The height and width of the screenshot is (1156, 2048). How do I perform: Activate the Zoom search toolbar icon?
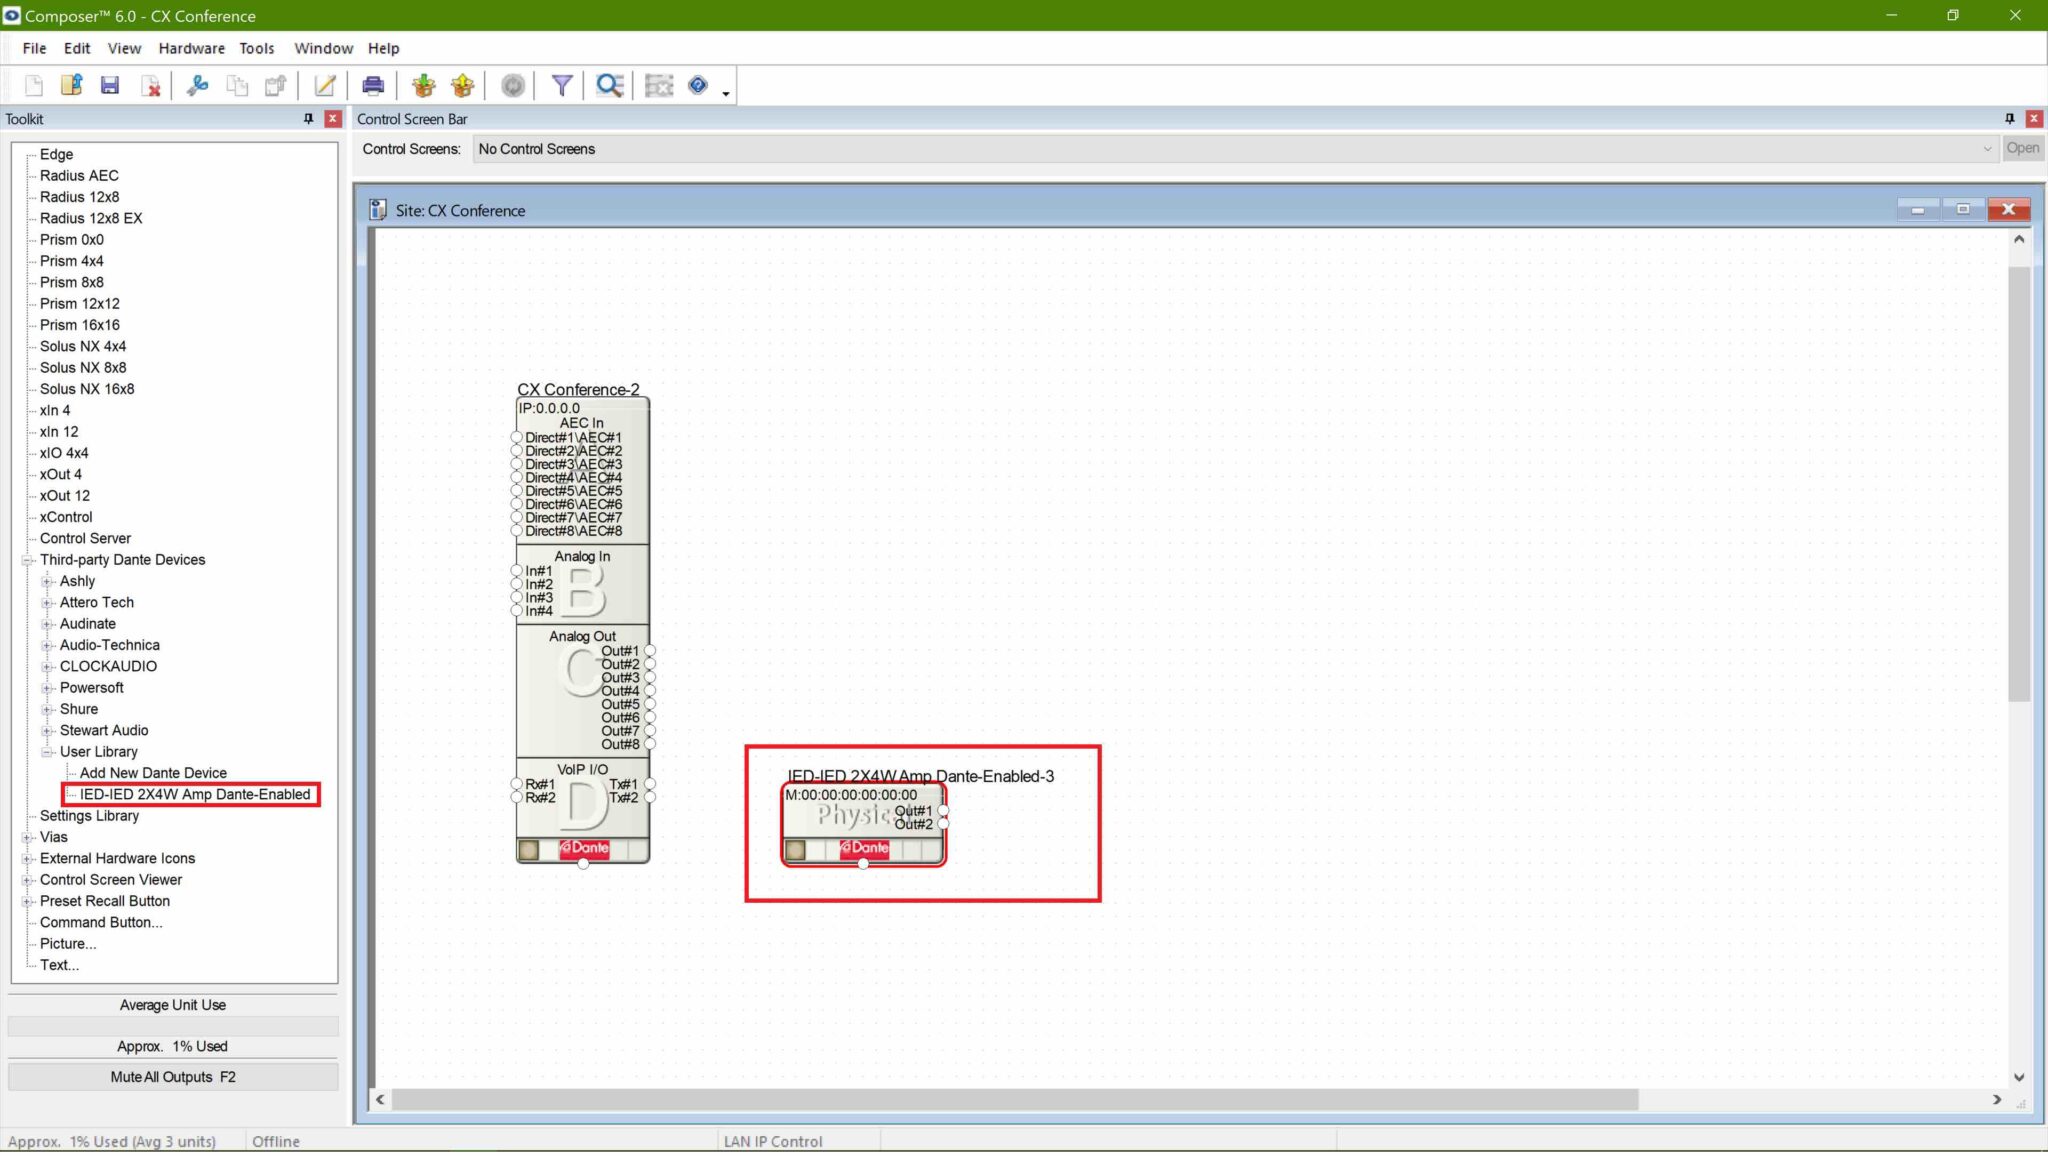[609, 85]
